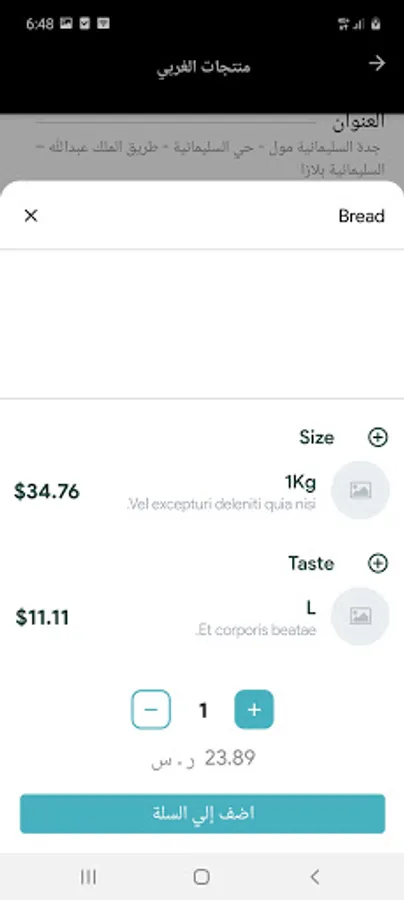Increase quantity with the plus button
404x900 pixels.
[x=254, y=709]
